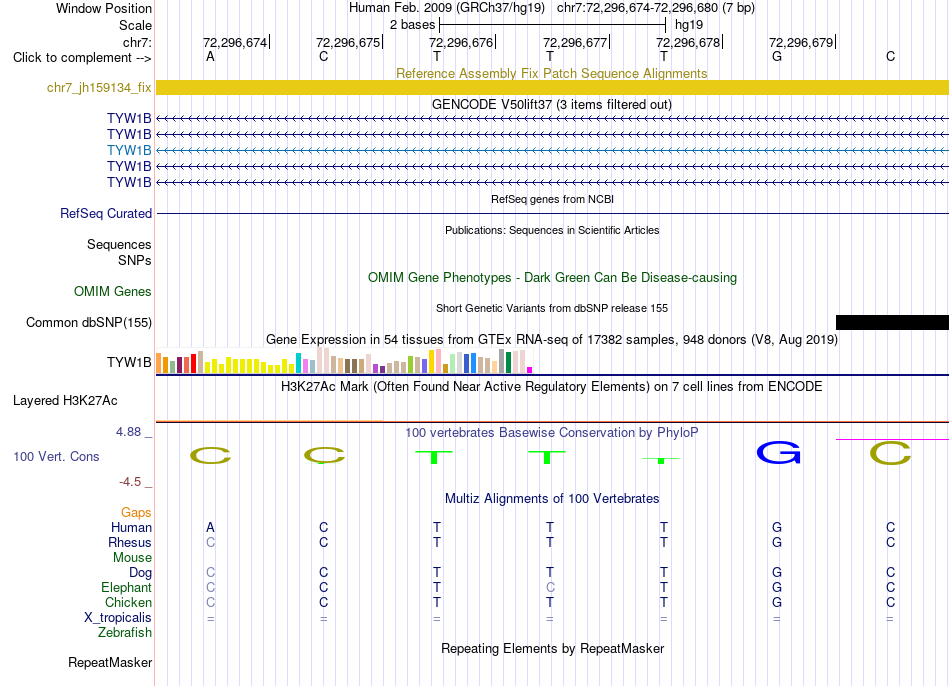Click the 'Human' species label
This screenshot has width=950, height=686.
[x=131, y=527]
